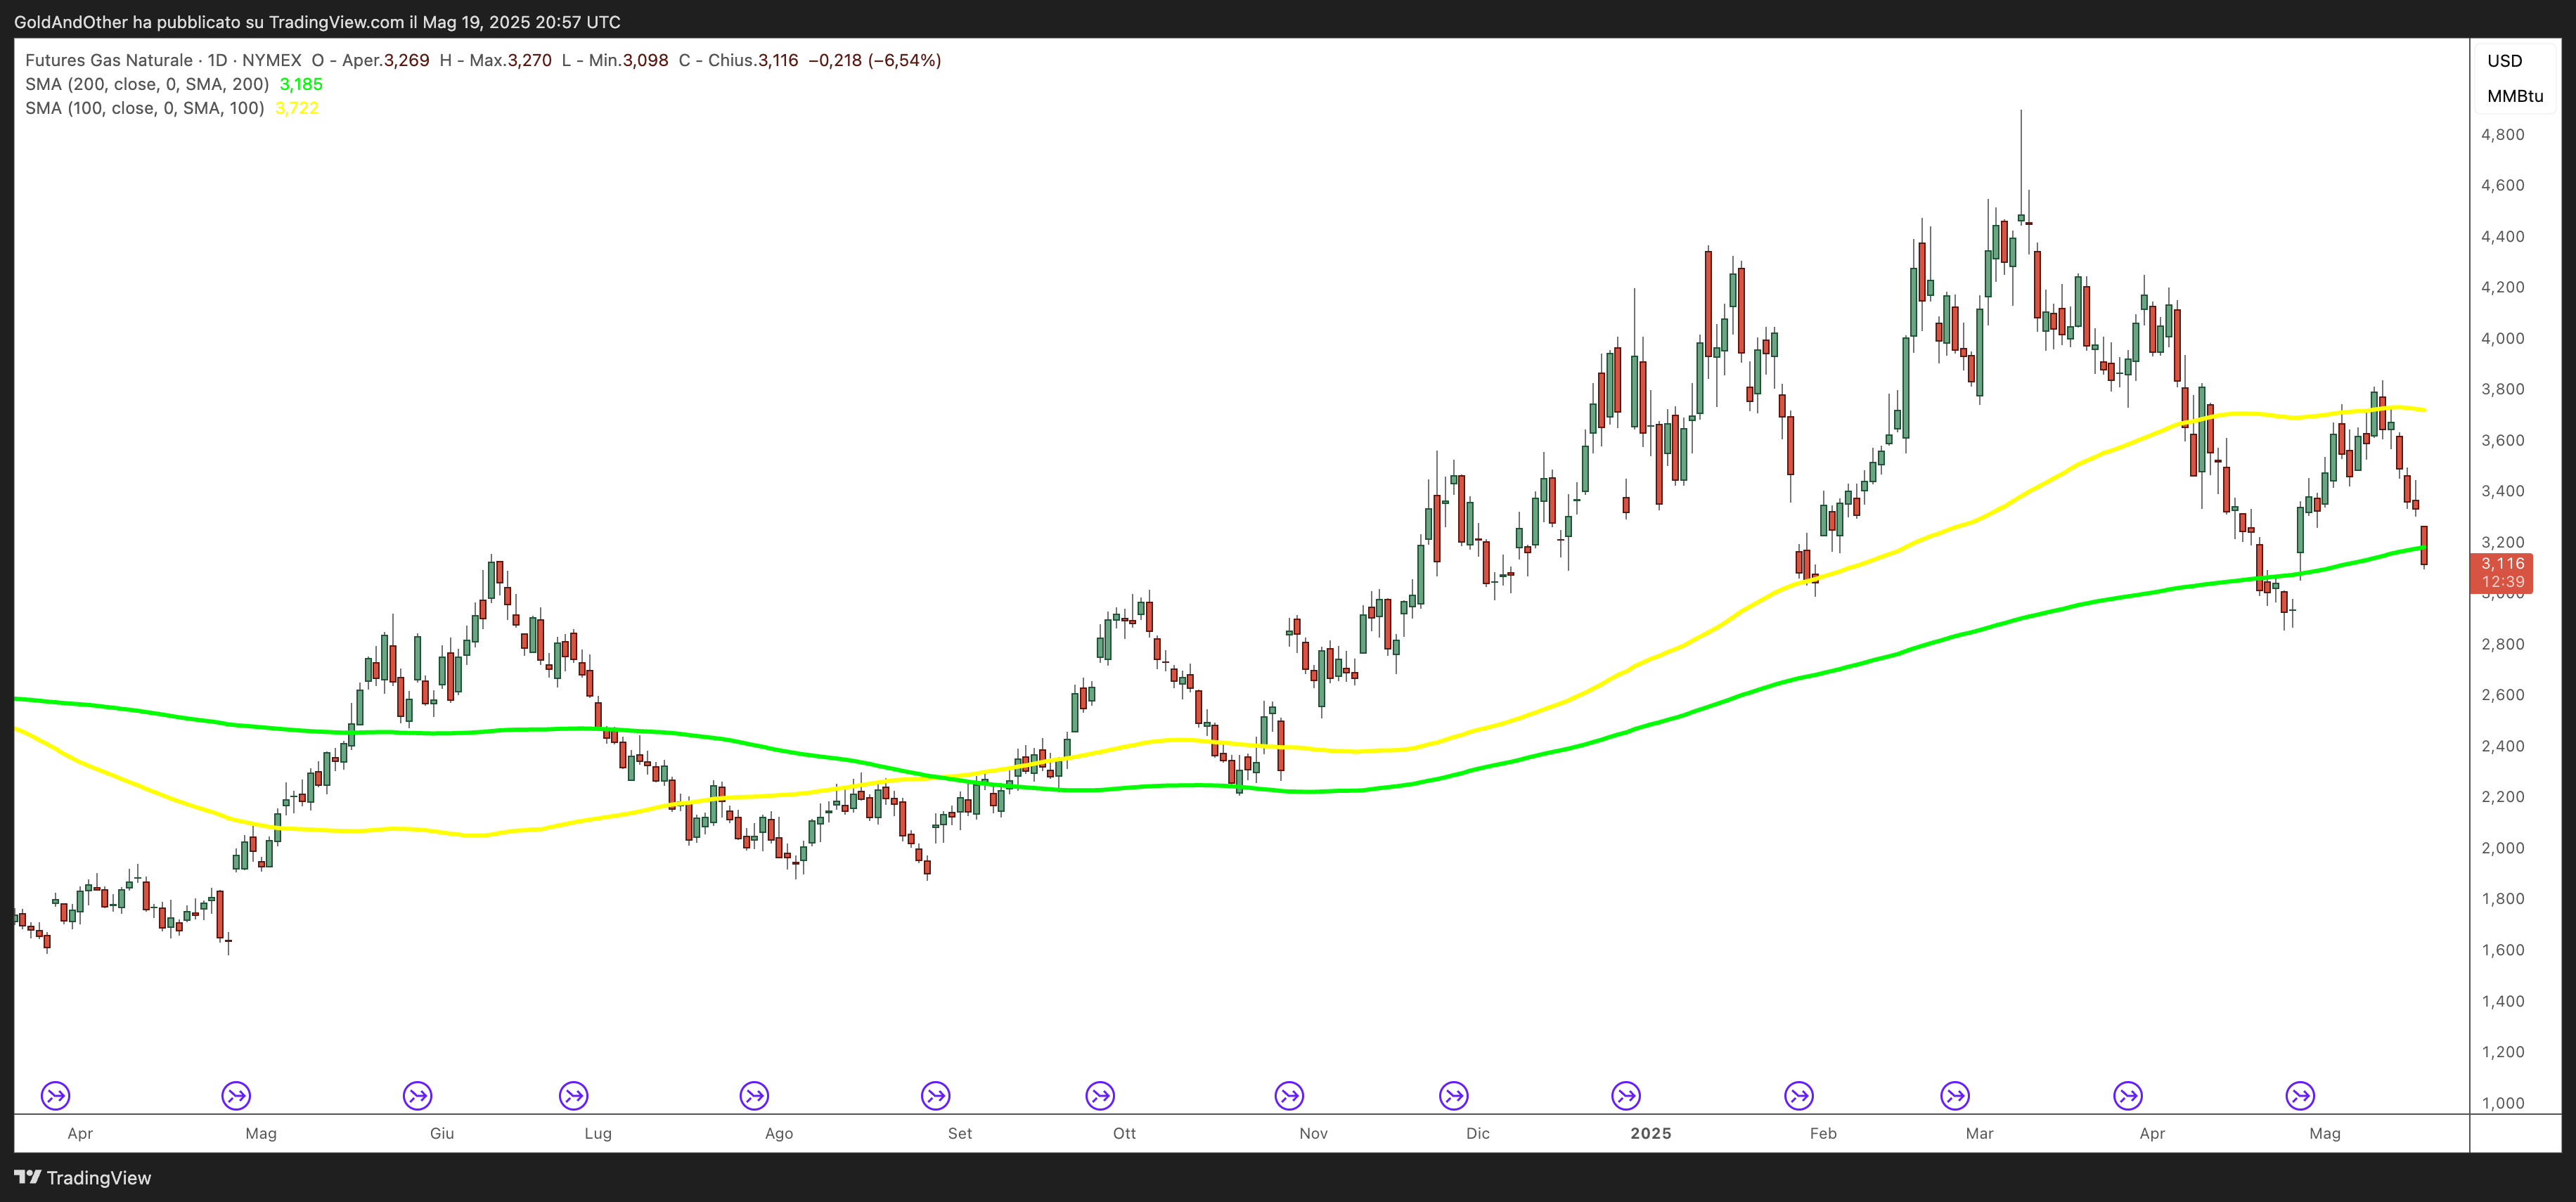Click the 2,000 price axis label
2576x1202 pixels.
coord(2503,848)
